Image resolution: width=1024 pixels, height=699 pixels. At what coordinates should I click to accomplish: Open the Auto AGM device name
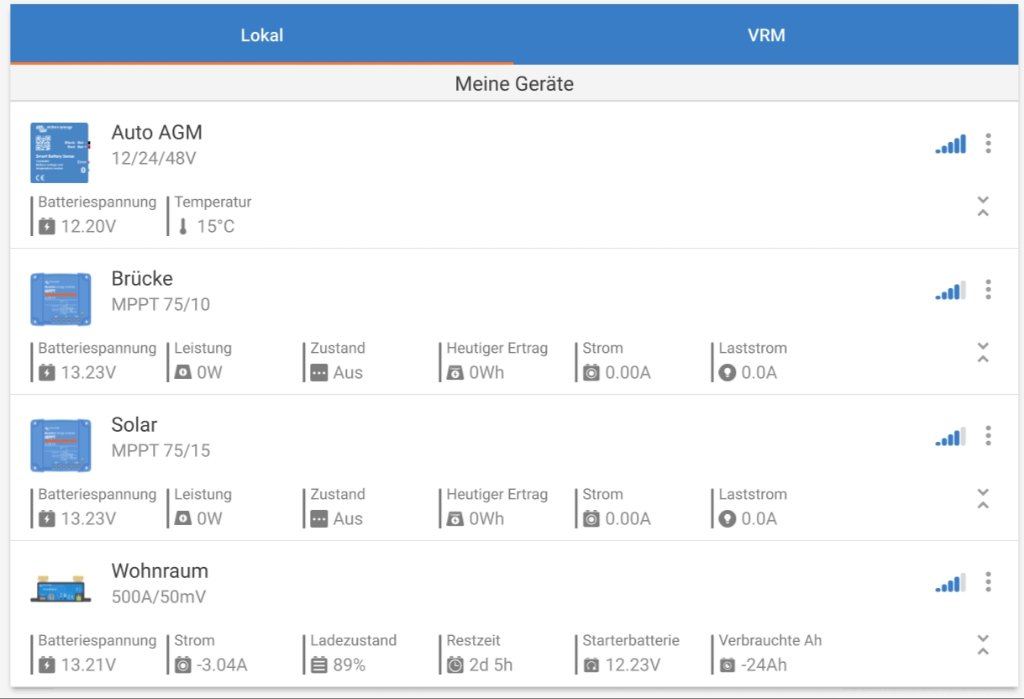pos(157,132)
